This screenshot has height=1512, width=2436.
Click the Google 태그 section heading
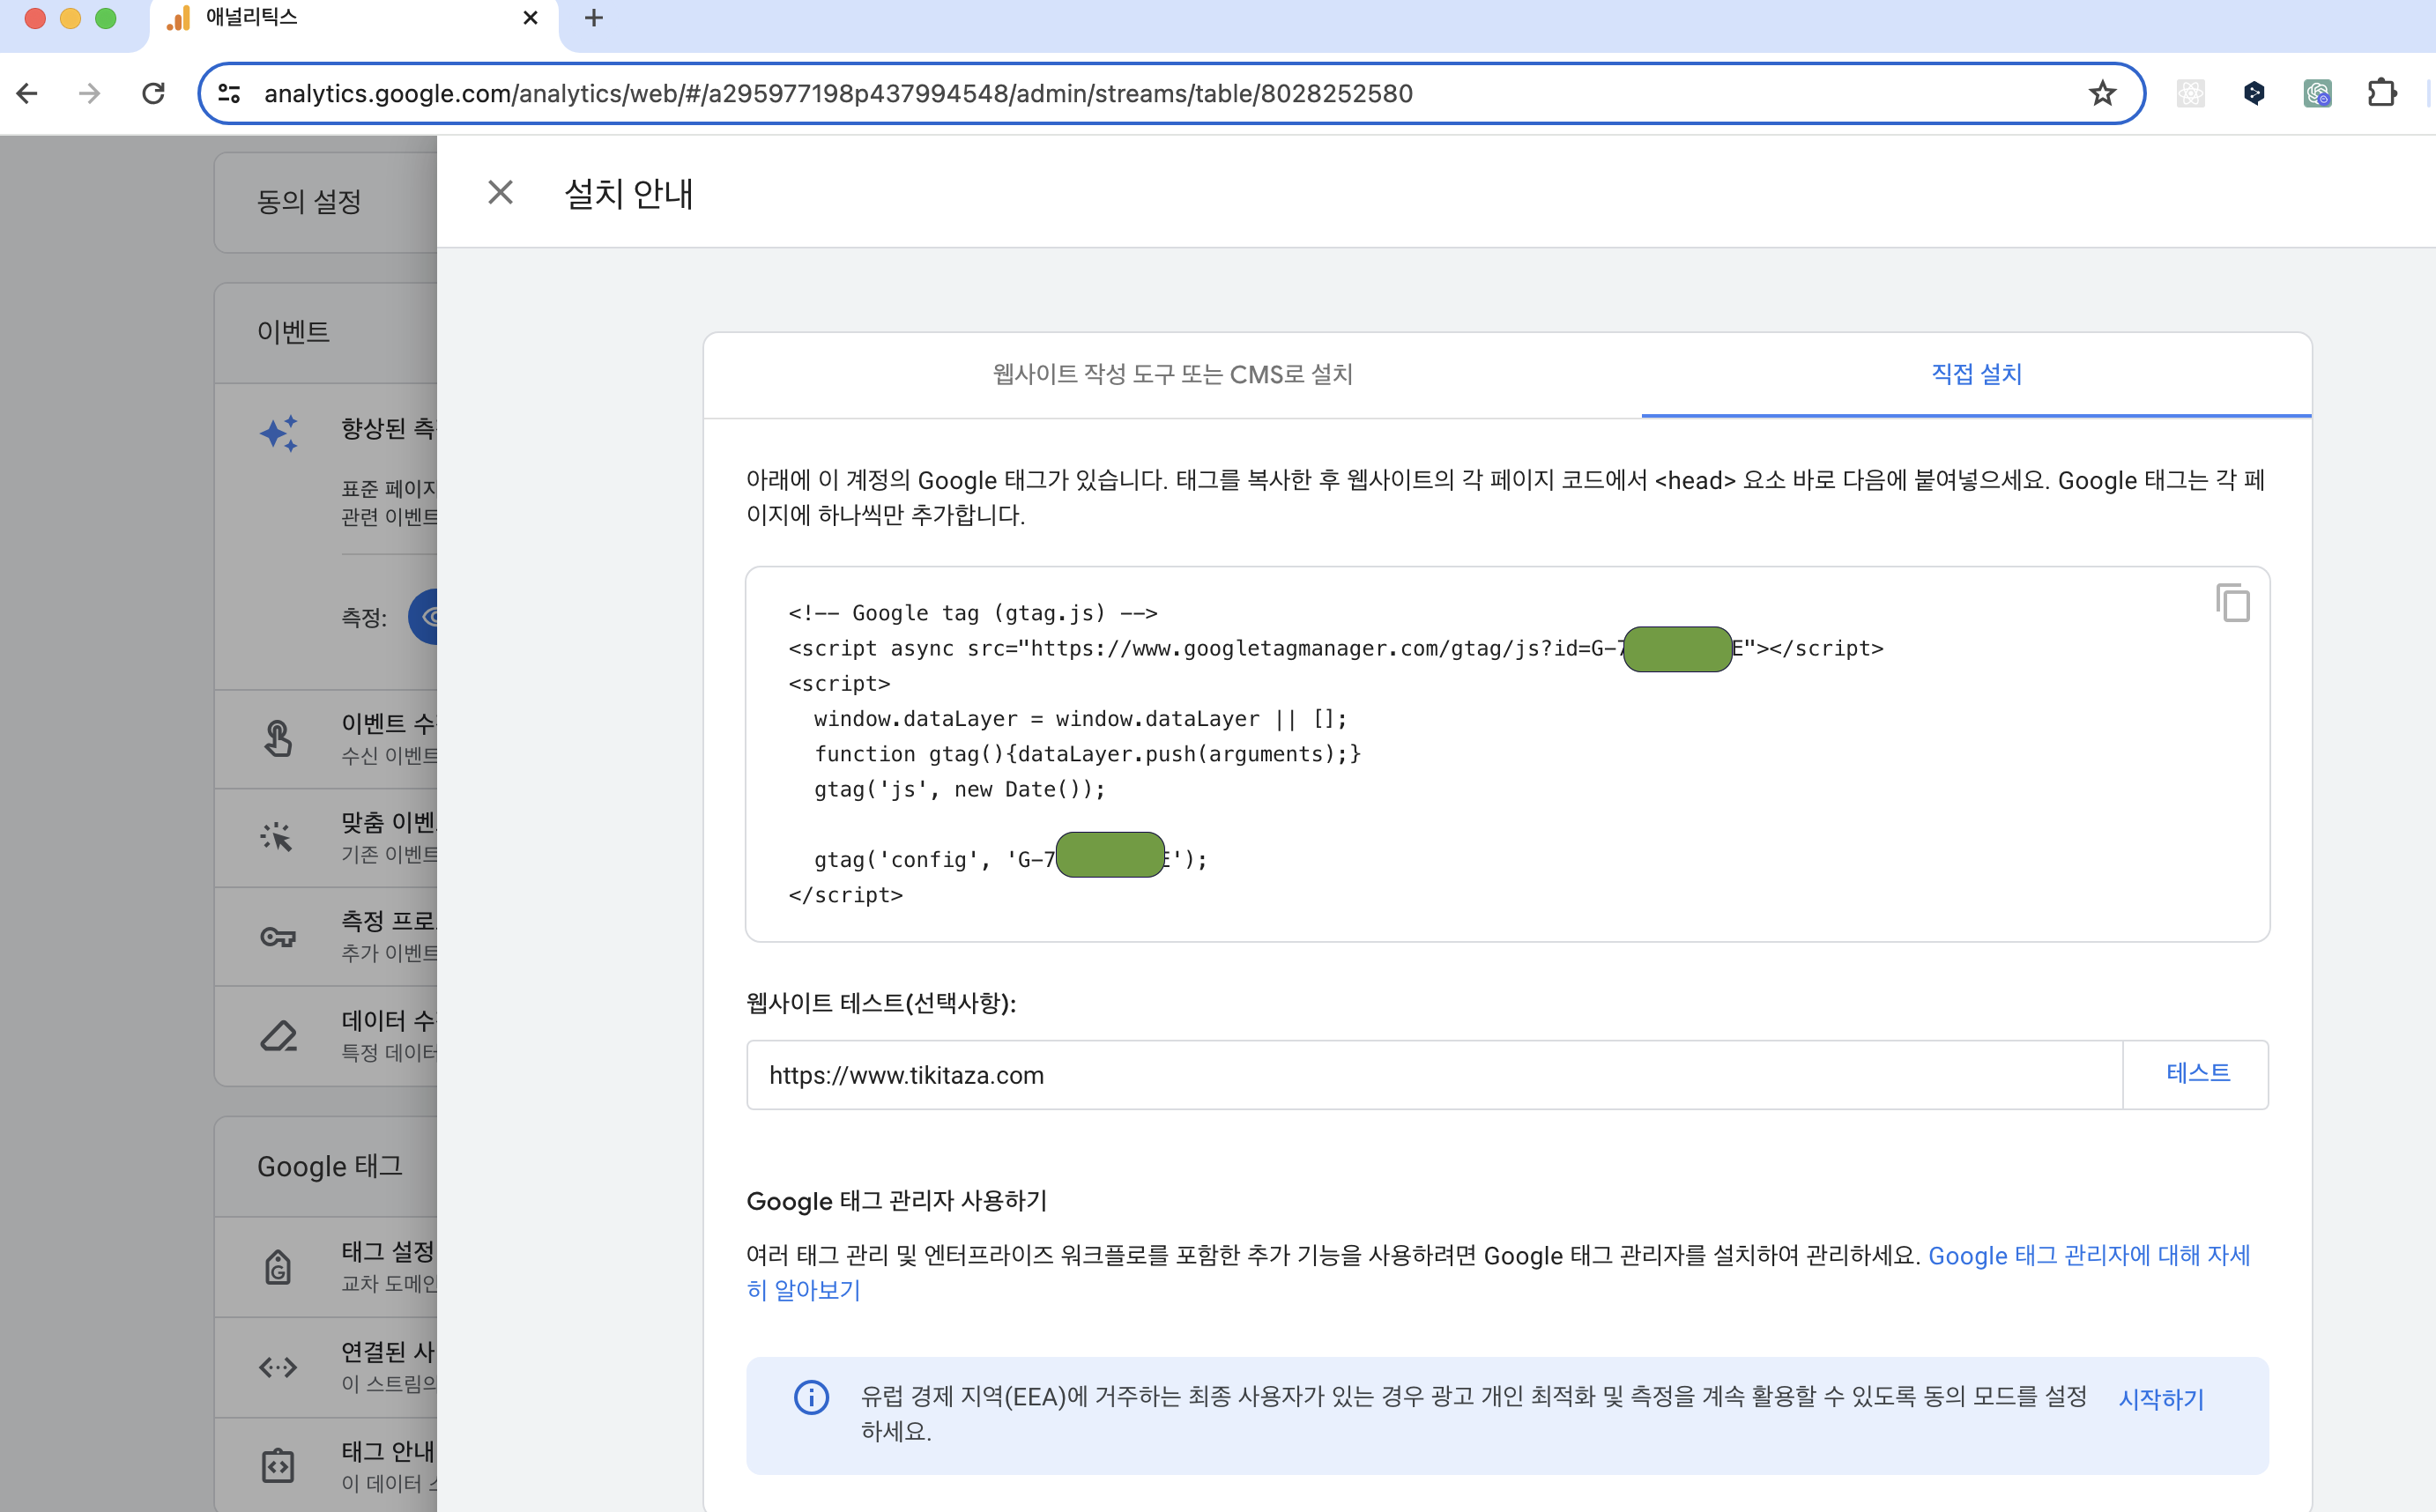pos(329,1166)
